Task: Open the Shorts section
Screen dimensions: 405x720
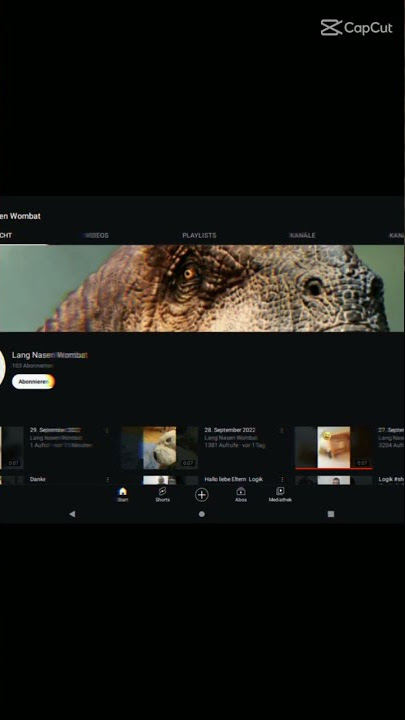Action: 162,495
